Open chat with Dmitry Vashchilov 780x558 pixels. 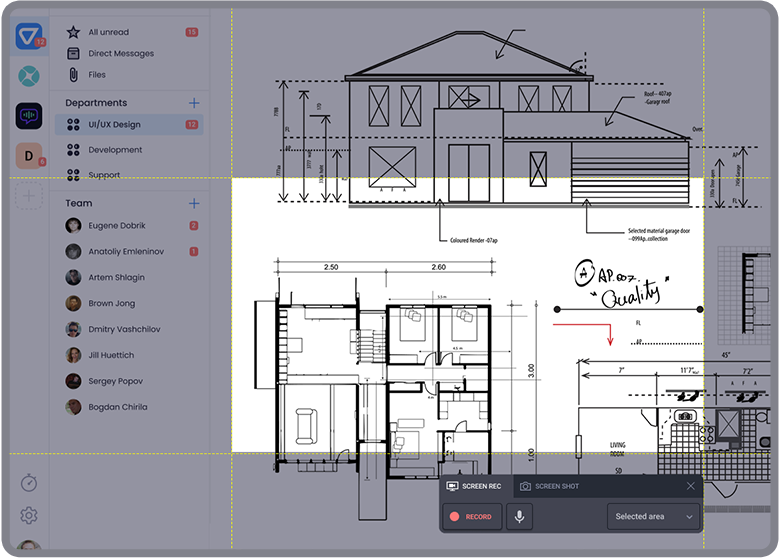(x=124, y=329)
